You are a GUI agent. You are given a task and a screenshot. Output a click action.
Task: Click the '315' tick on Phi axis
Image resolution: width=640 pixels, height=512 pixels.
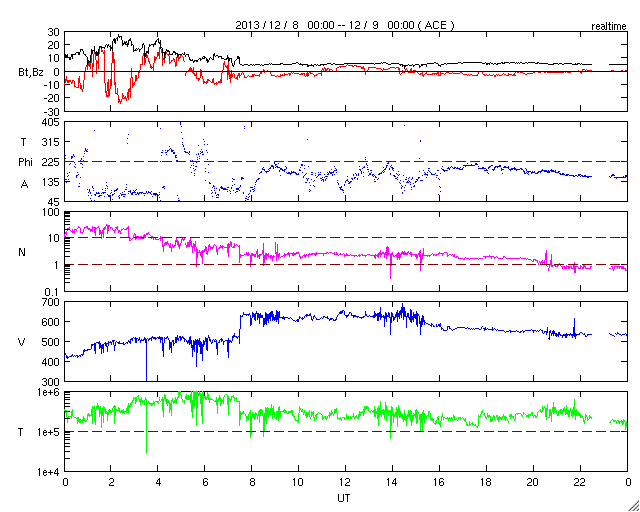point(51,142)
